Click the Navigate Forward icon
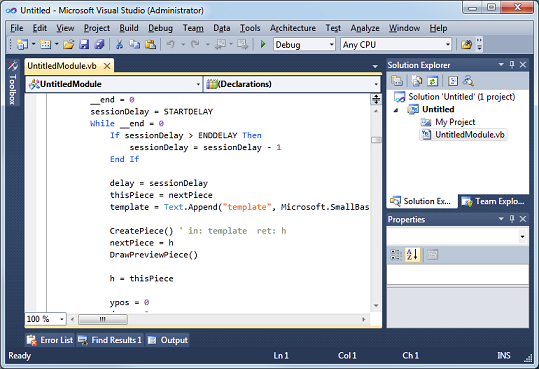This screenshot has width=539, height=369. (242, 44)
